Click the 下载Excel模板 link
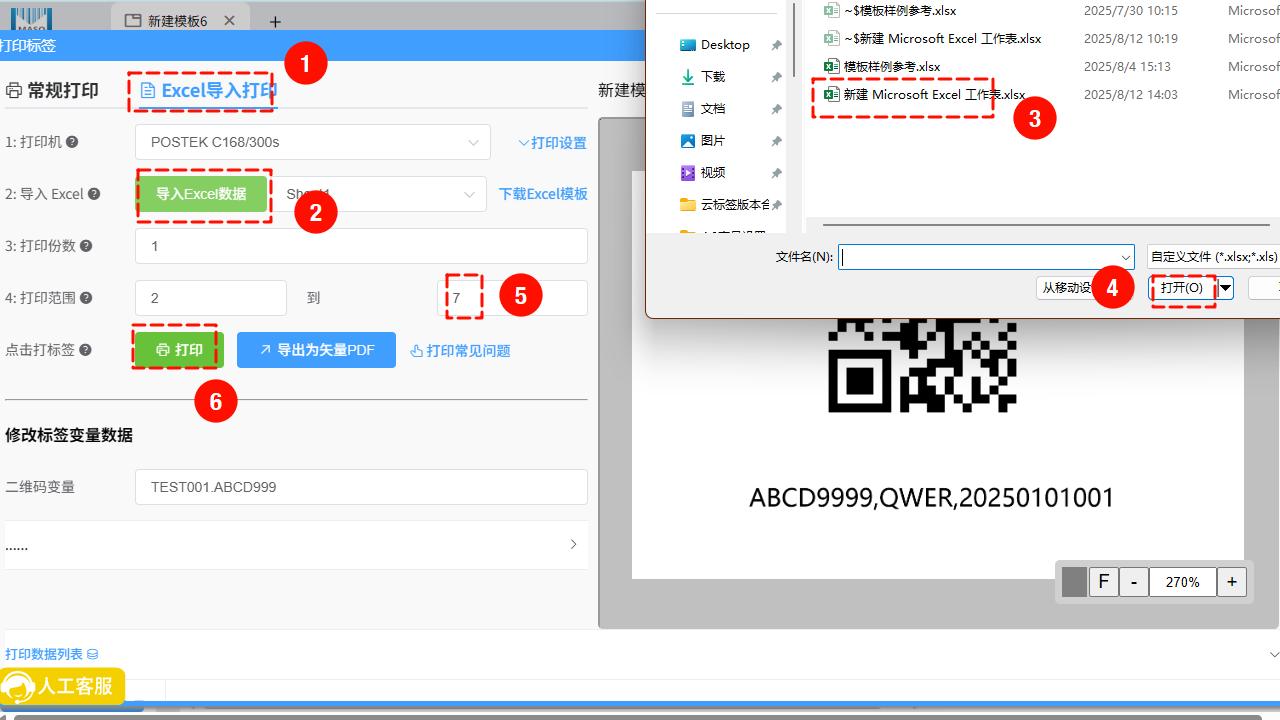 point(543,194)
